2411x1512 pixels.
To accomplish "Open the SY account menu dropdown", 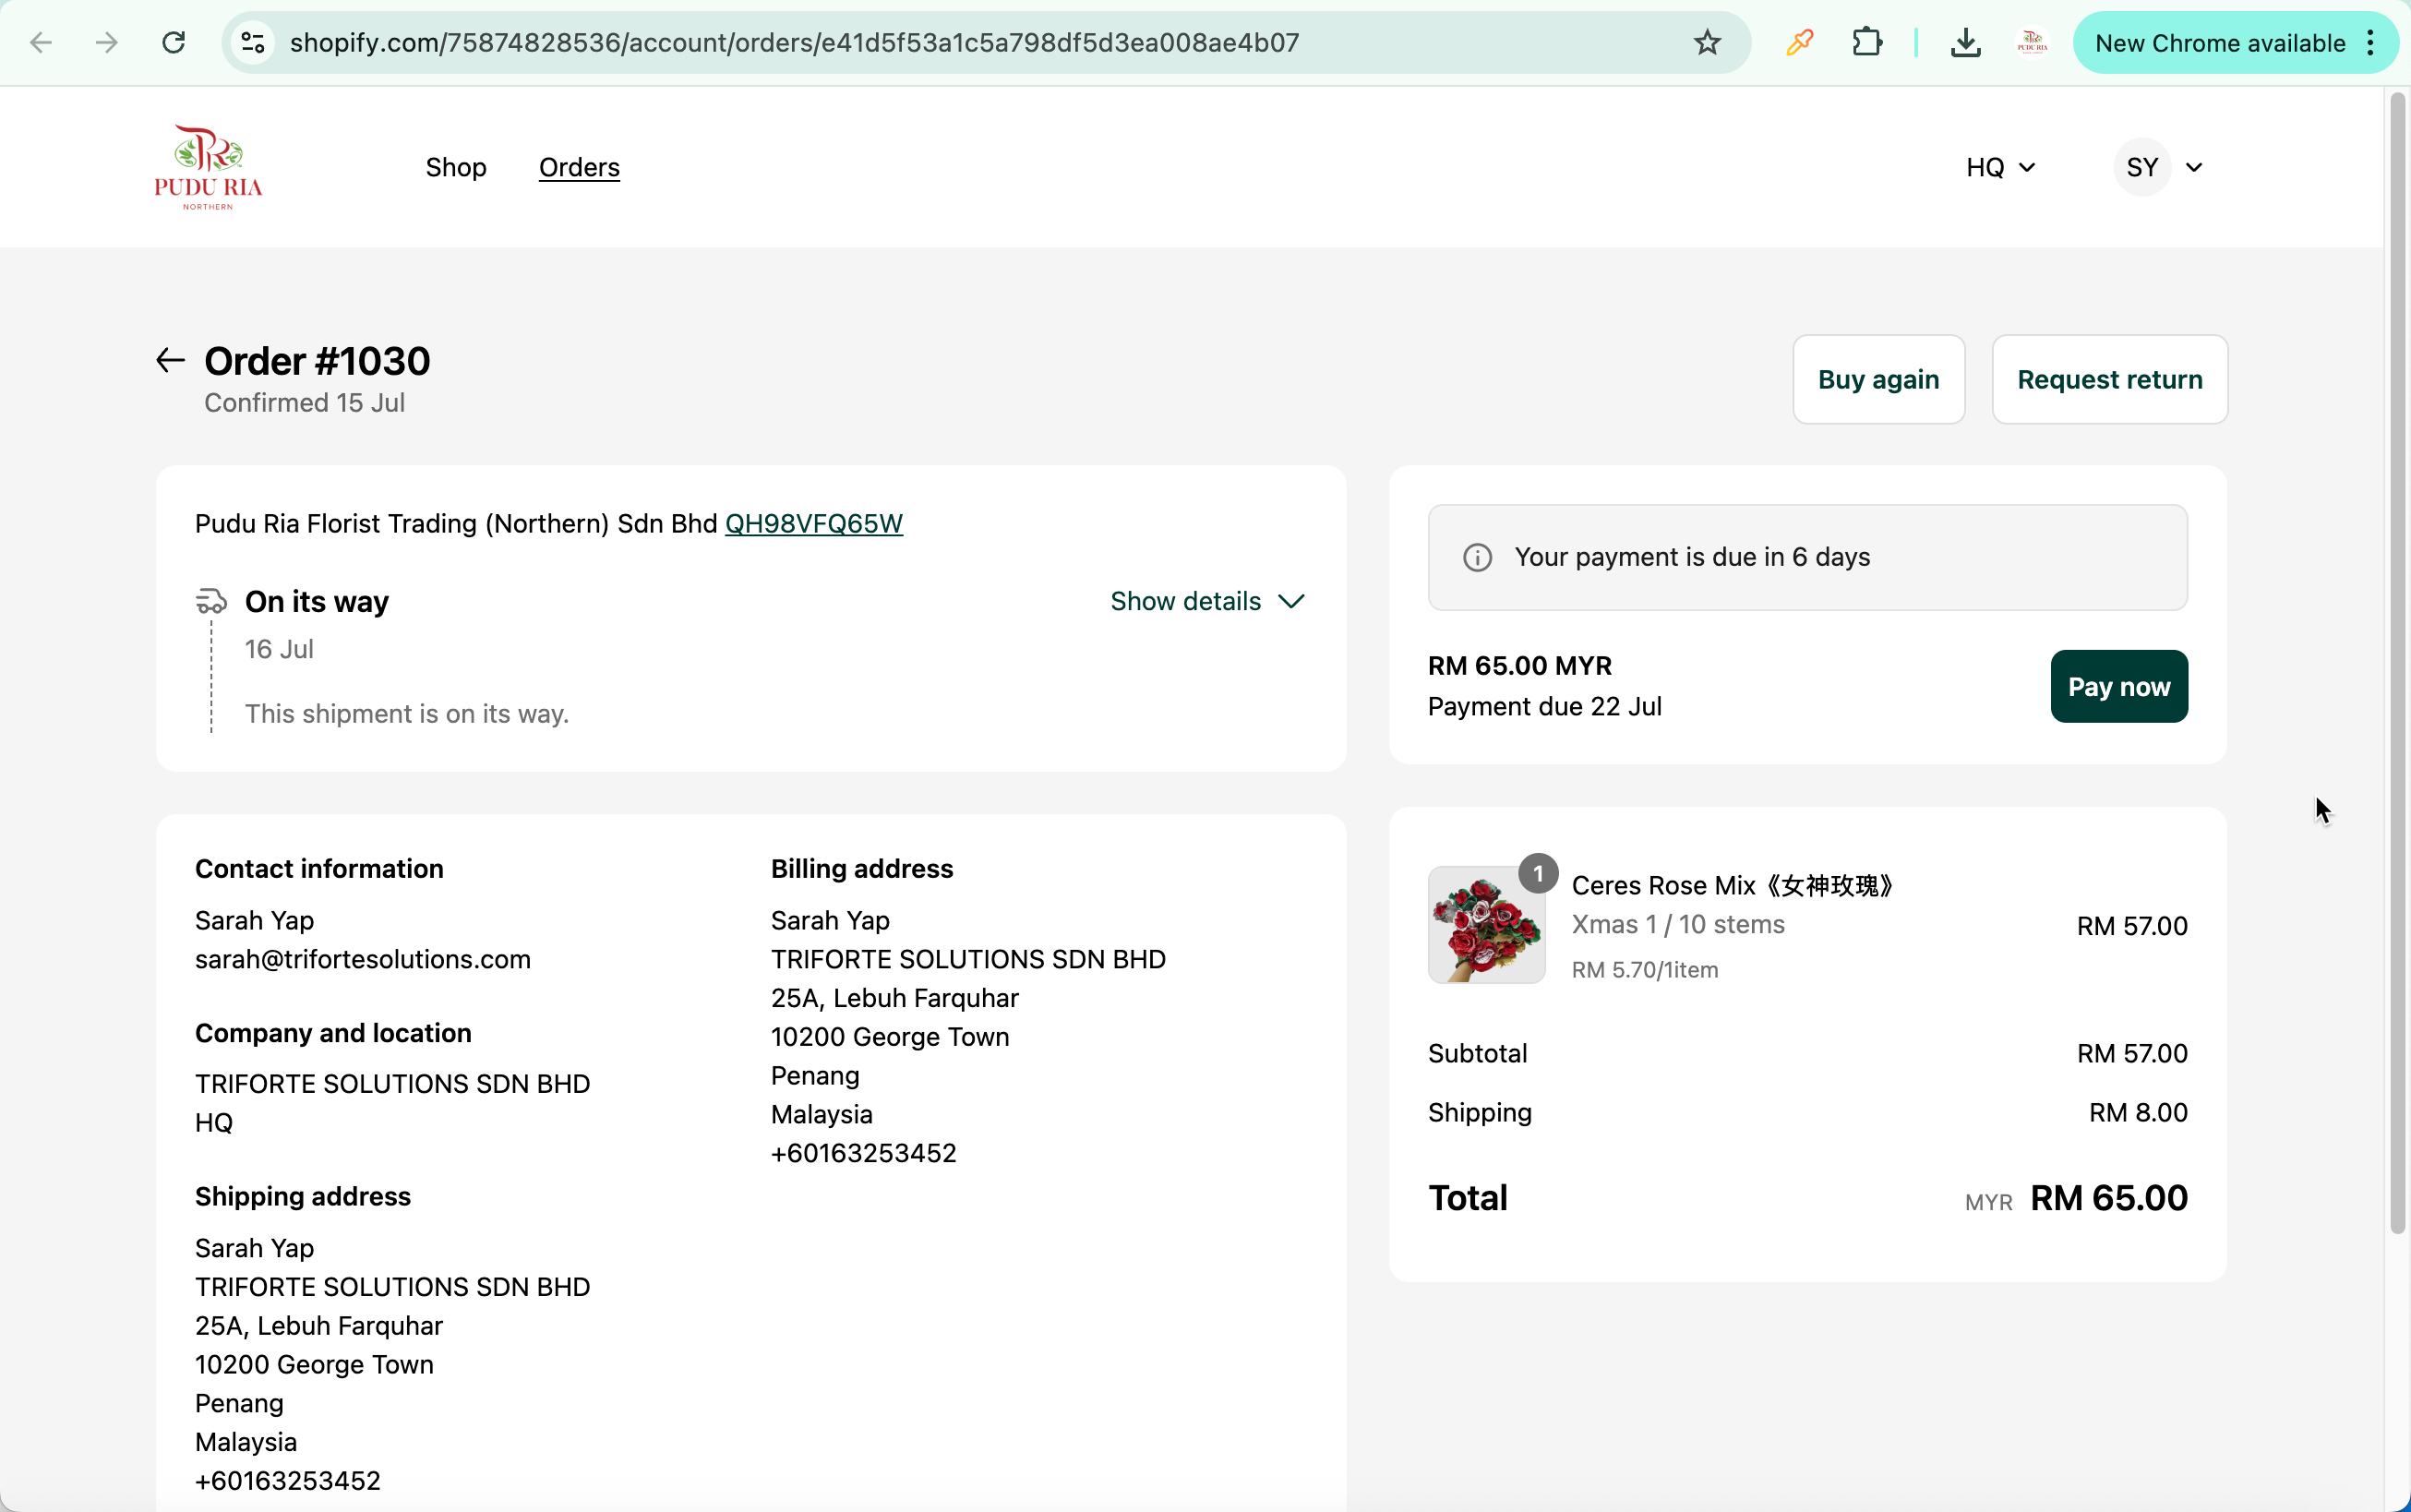I will [x=2160, y=167].
